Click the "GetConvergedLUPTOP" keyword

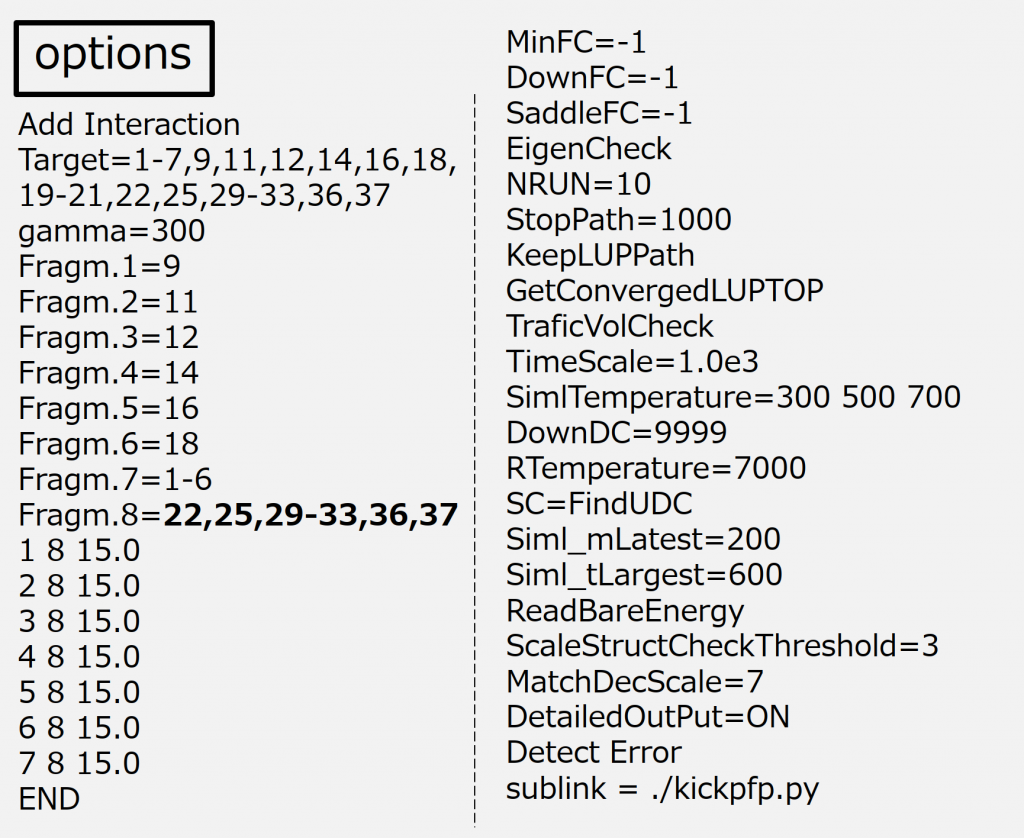[x=665, y=291]
